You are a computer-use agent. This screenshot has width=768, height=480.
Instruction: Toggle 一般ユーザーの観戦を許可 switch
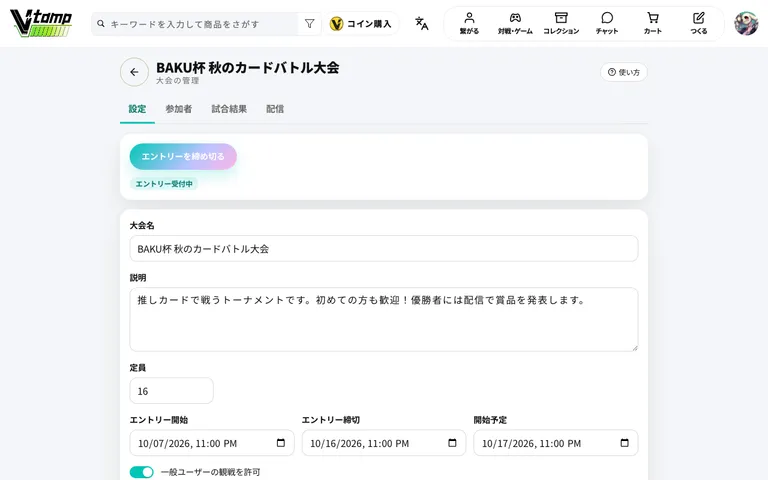(142, 472)
